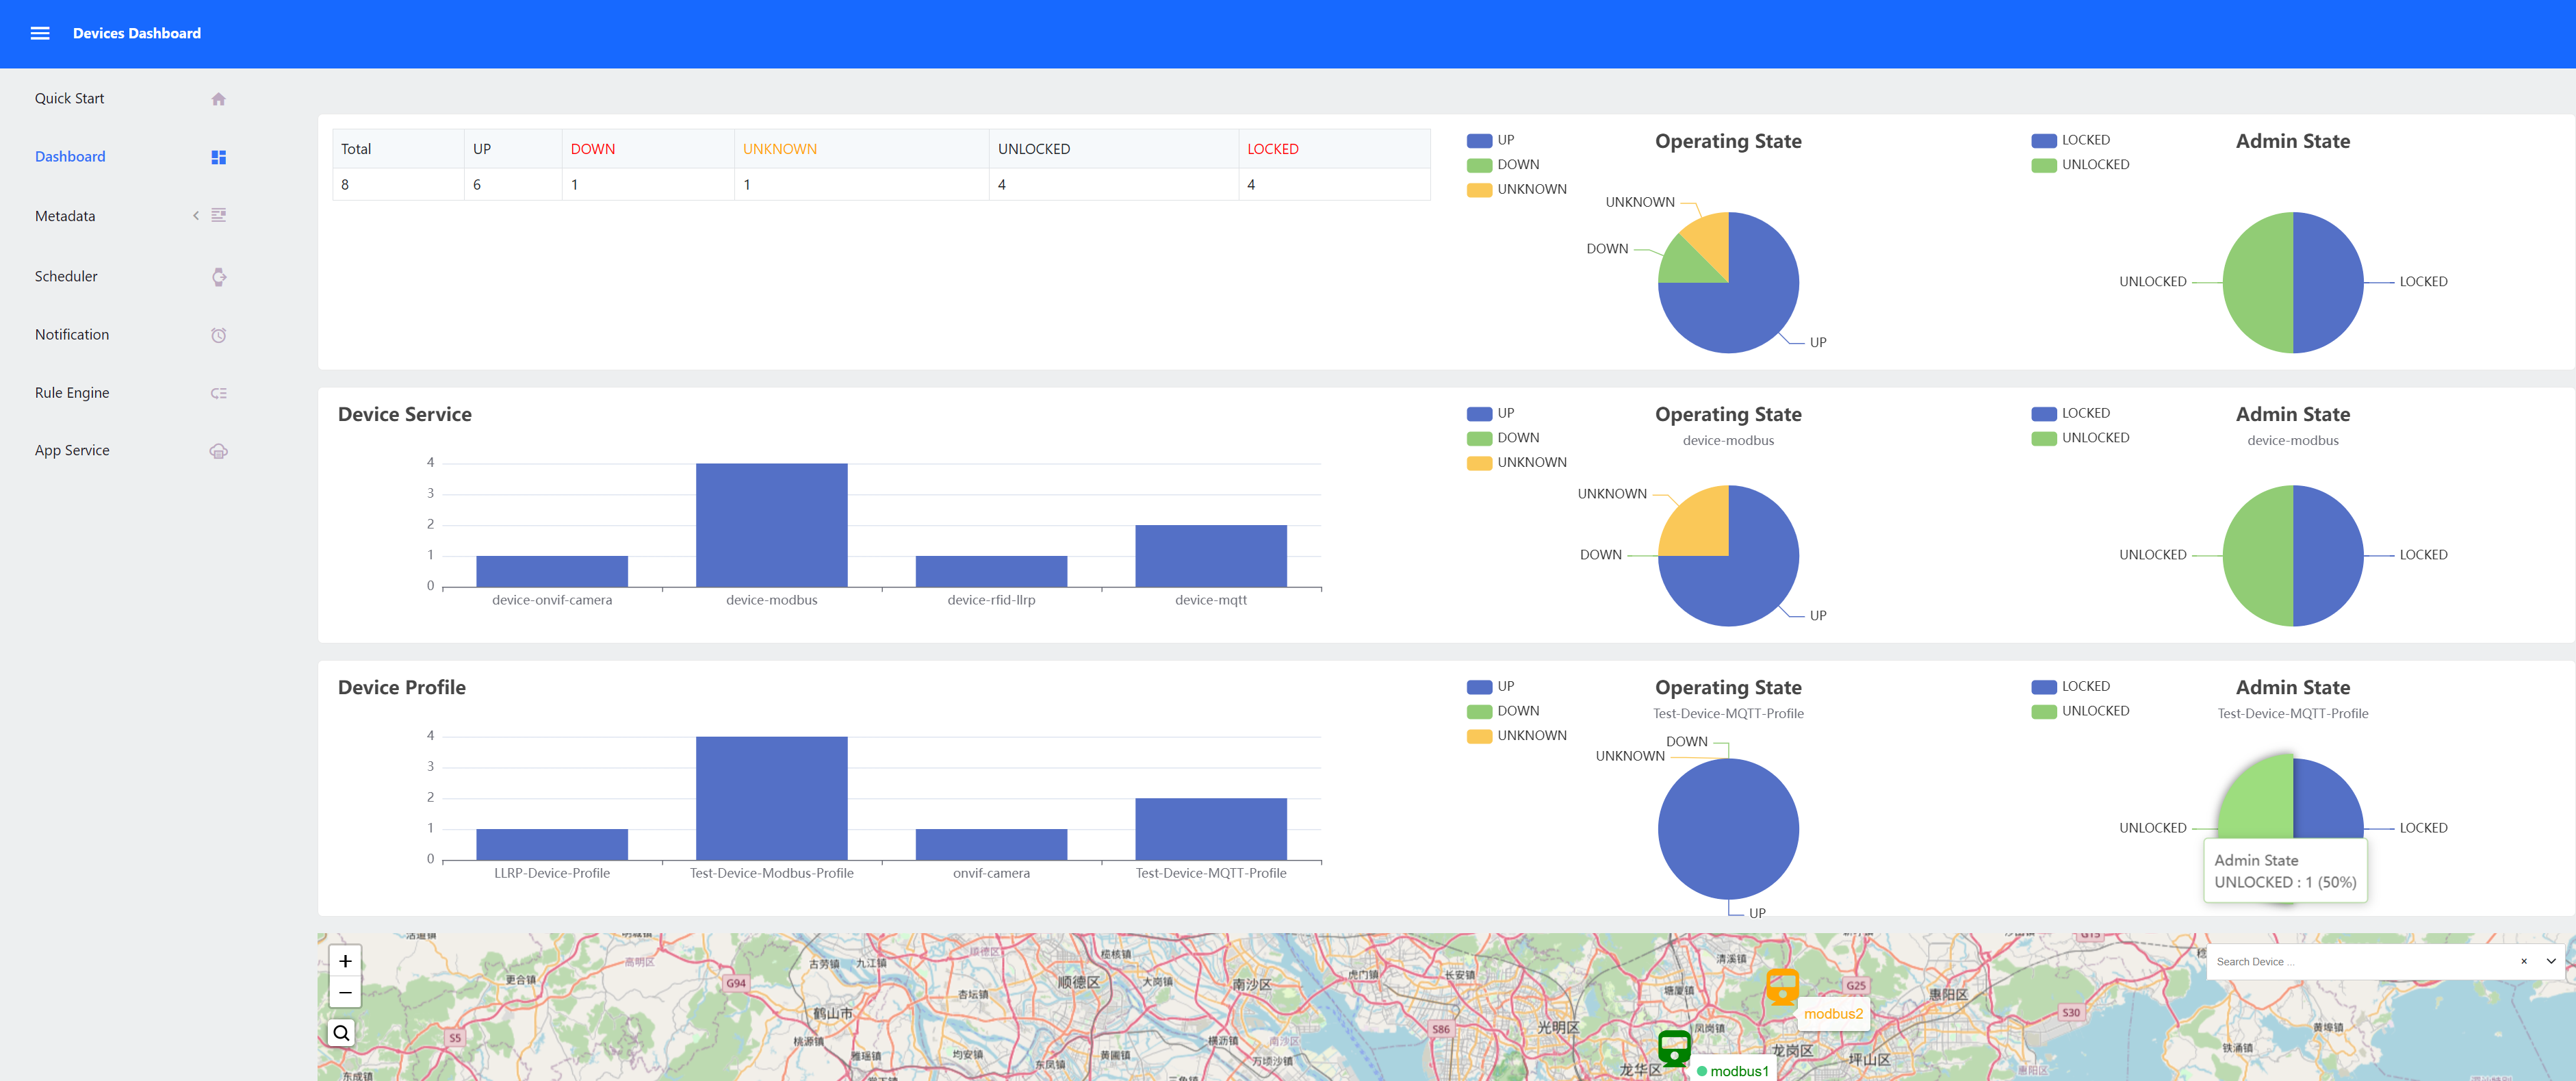Image resolution: width=2576 pixels, height=1081 pixels.
Task: Click the Rule Engine icon
Action: tap(218, 393)
